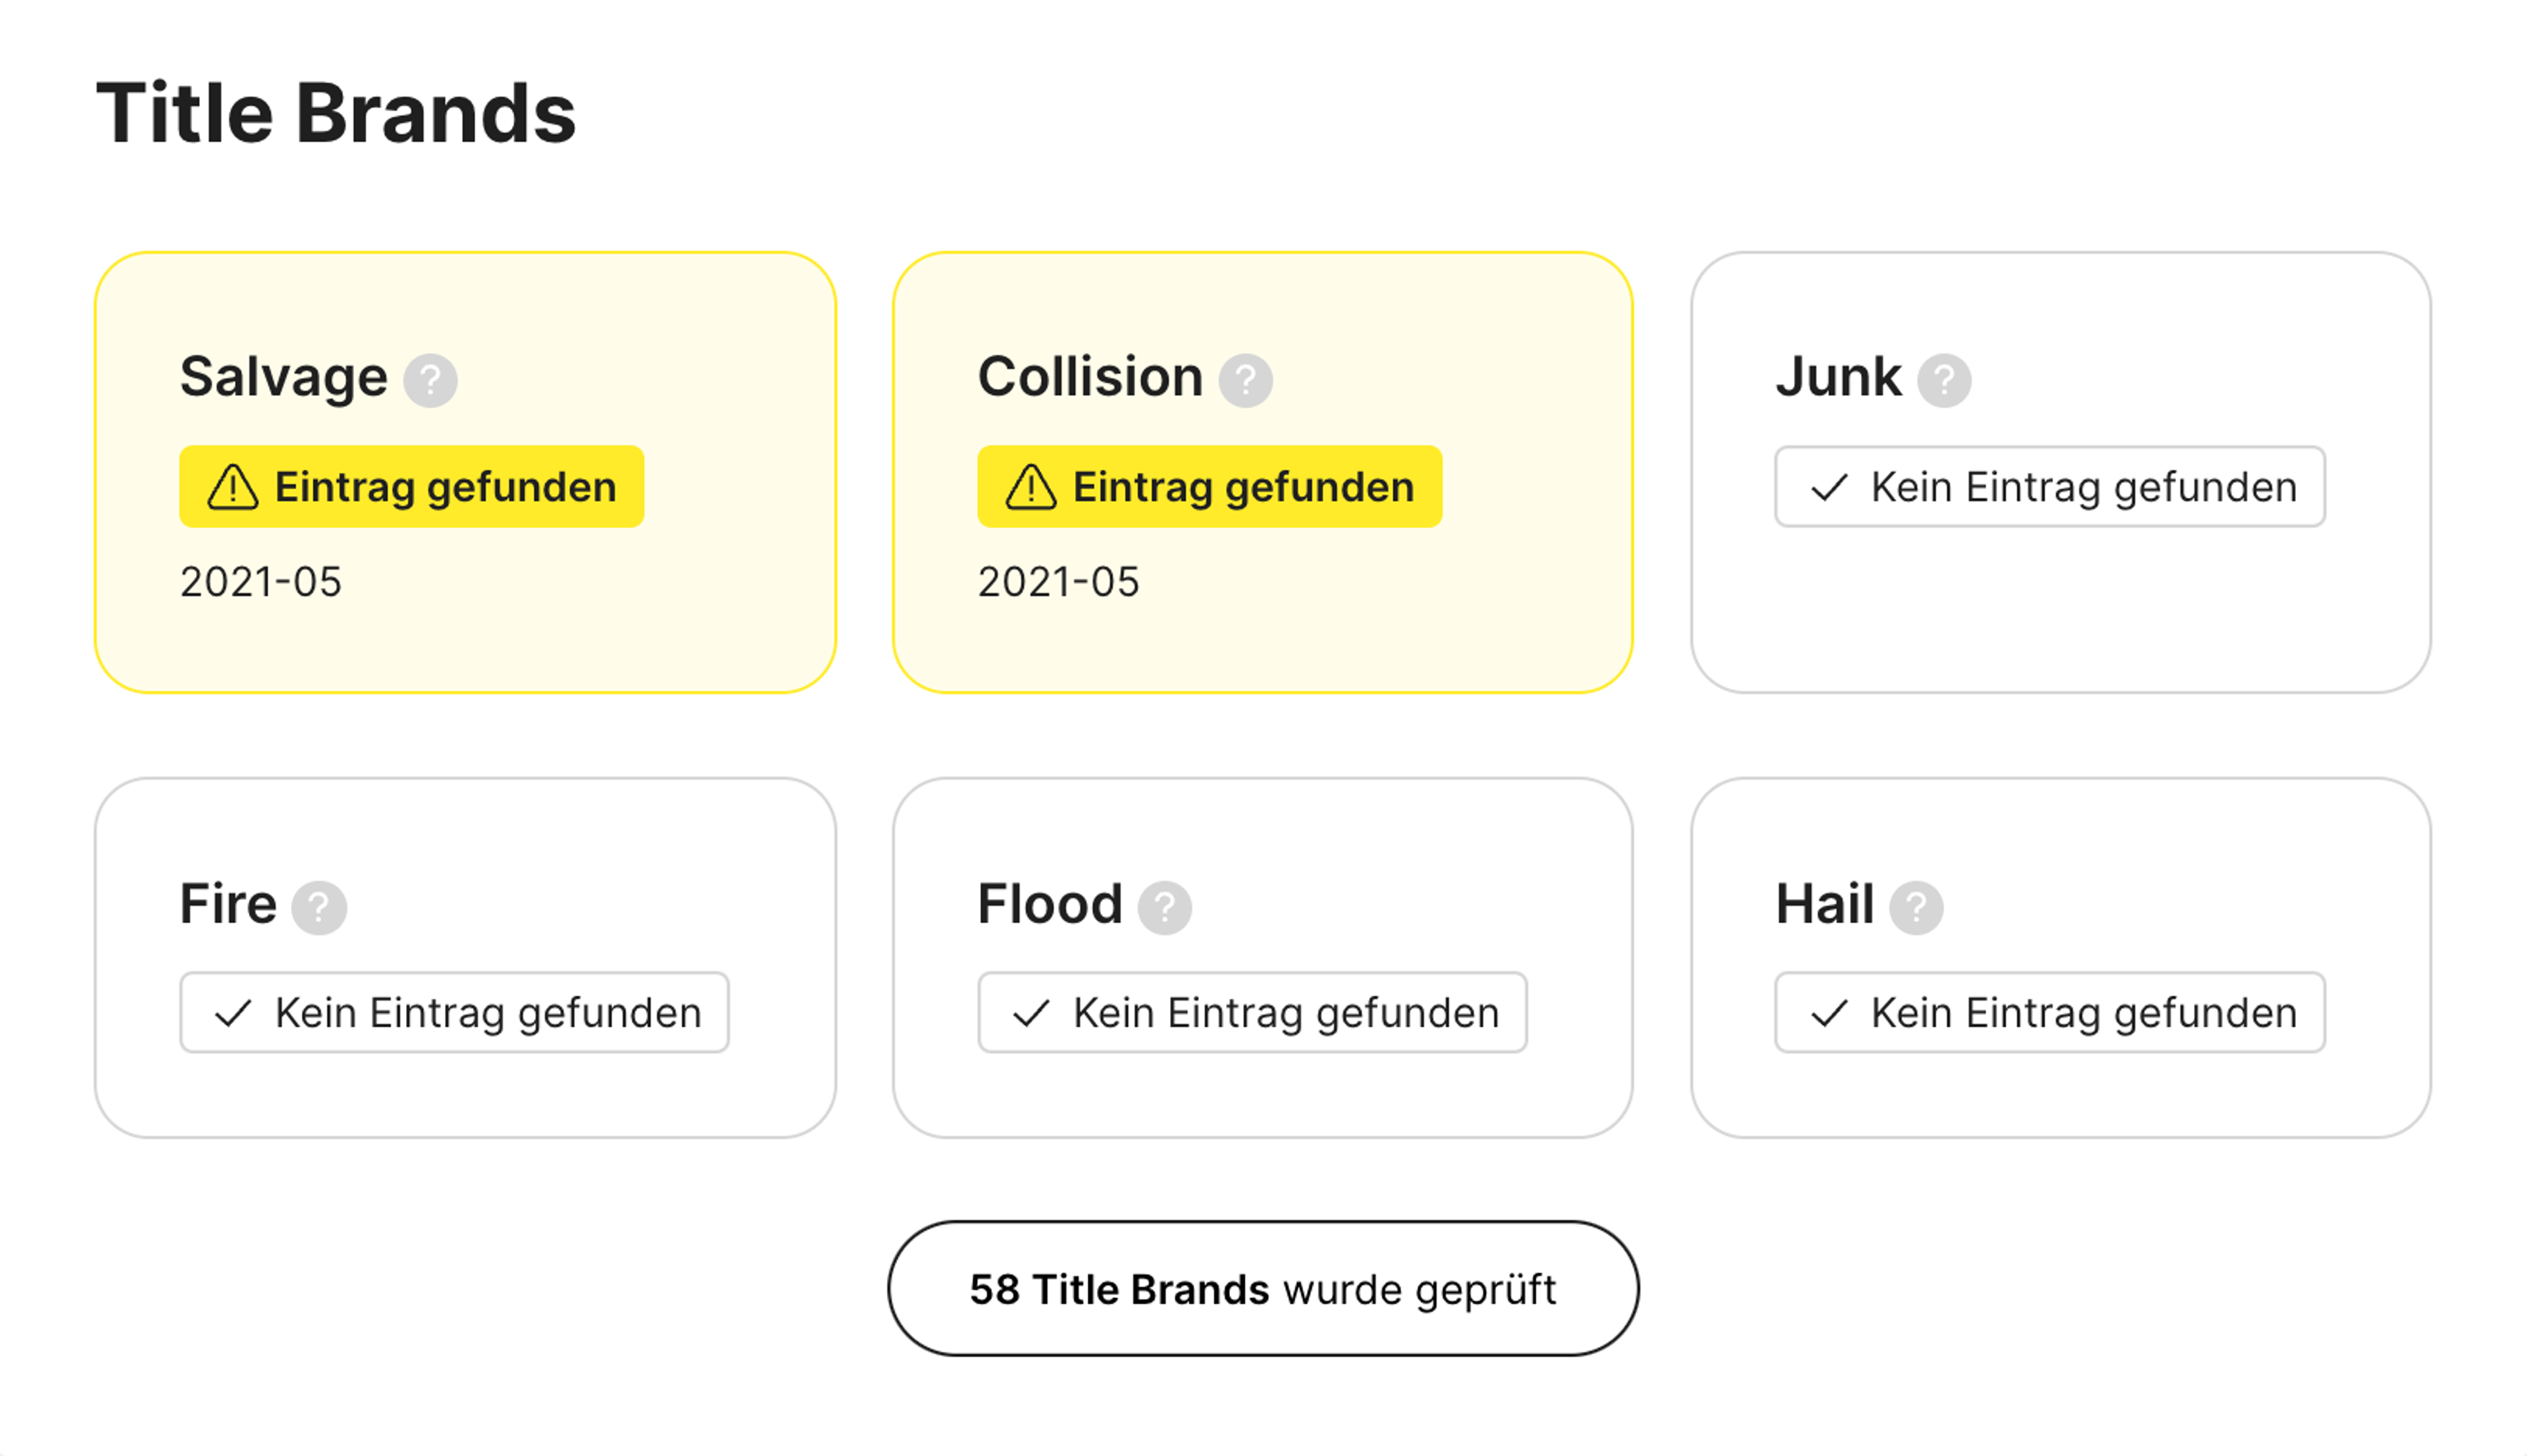Viewport: 2527px width, 1456px height.
Task: Click the checkmark in the Junk card
Action: point(1829,487)
